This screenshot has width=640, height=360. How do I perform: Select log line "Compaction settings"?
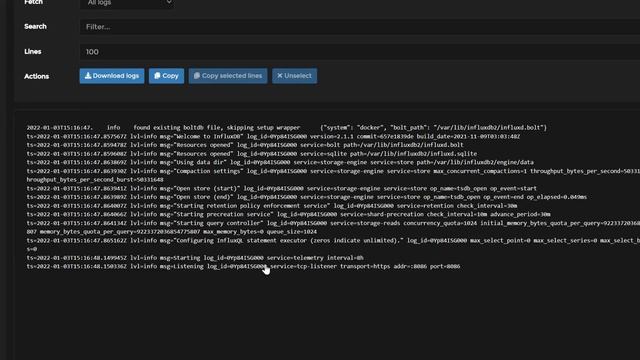pos(333,176)
